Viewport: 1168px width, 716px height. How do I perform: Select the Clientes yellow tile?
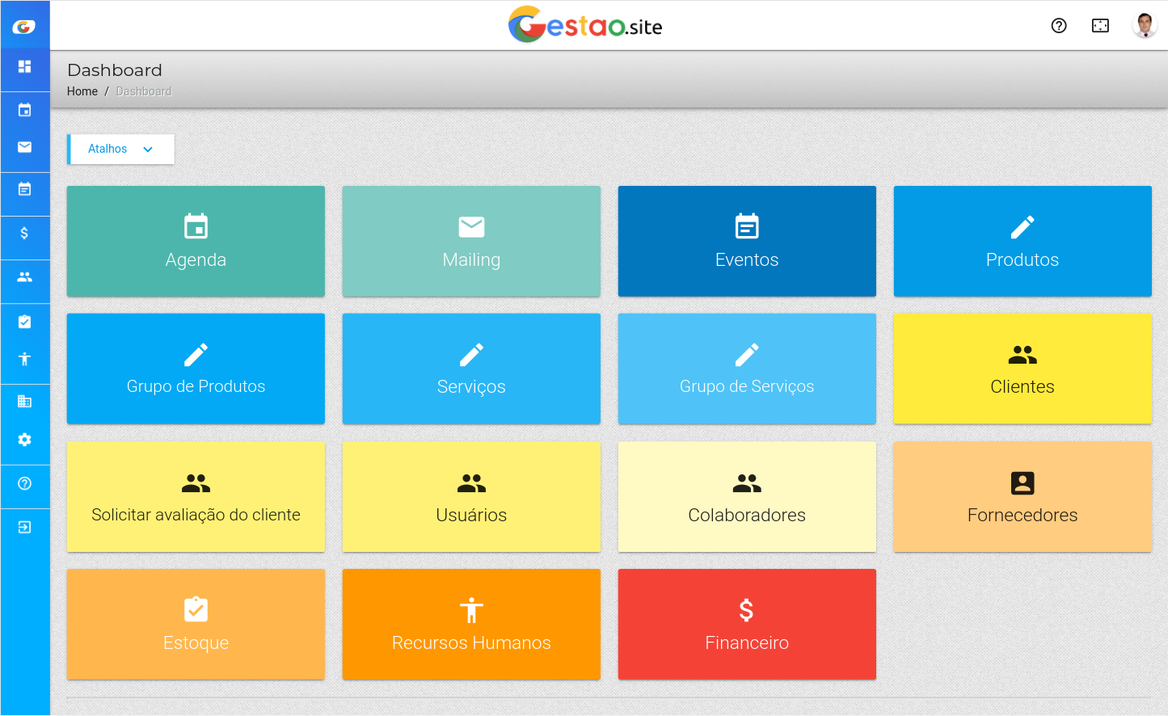coord(1022,369)
